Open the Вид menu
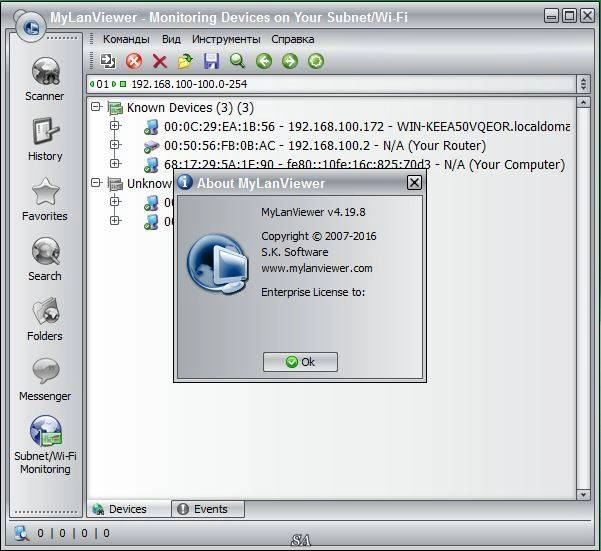This screenshot has width=601, height=551. point(171,39)
